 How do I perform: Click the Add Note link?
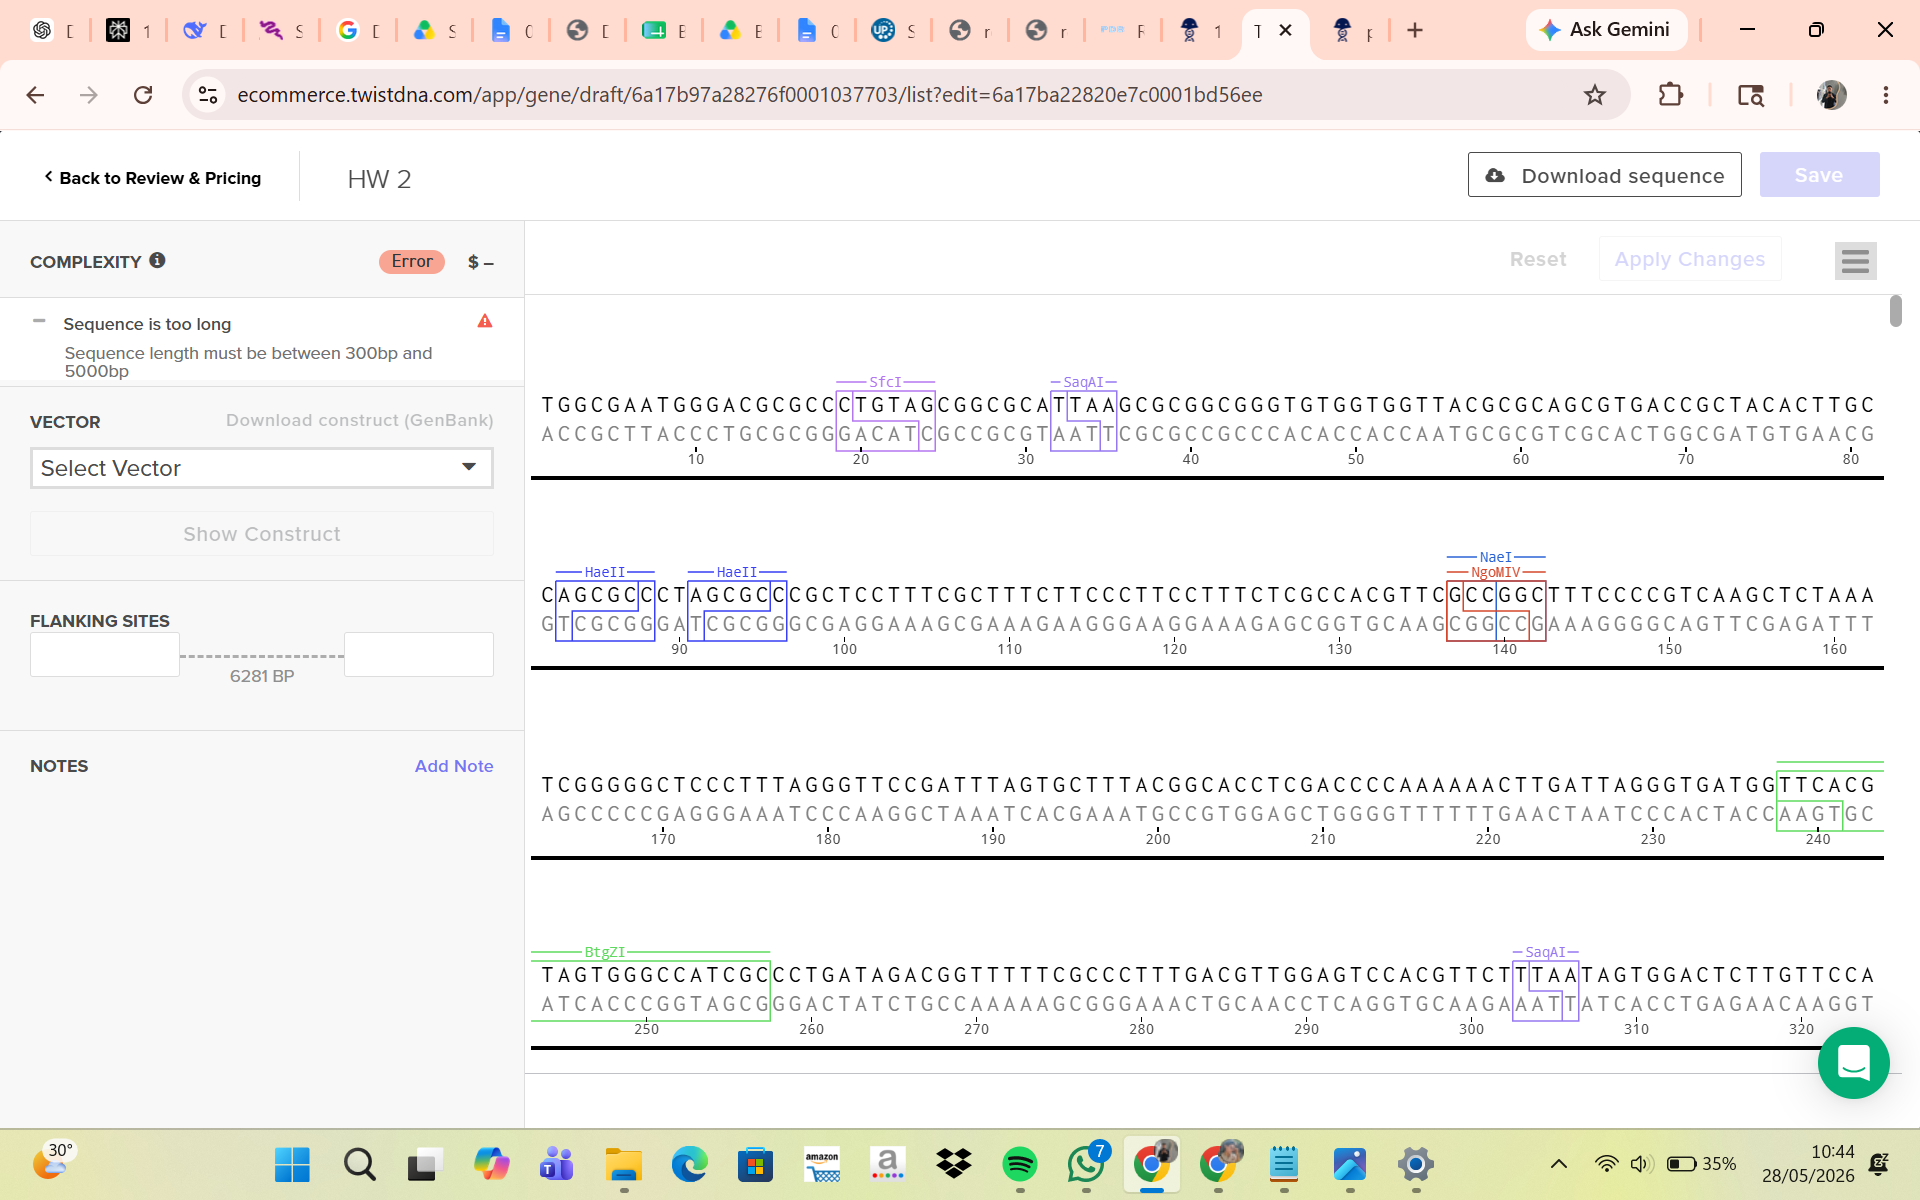454,766
